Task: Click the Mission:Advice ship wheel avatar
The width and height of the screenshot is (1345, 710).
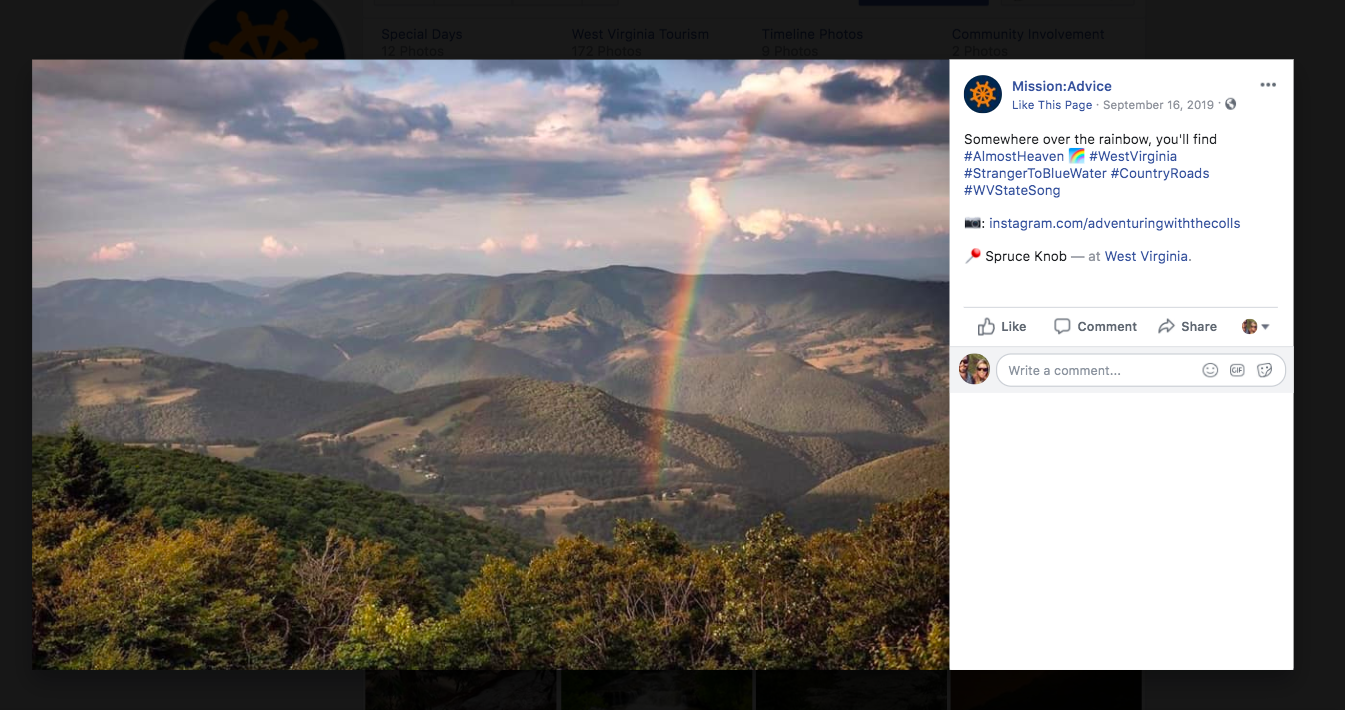Action: pos(982,95)
